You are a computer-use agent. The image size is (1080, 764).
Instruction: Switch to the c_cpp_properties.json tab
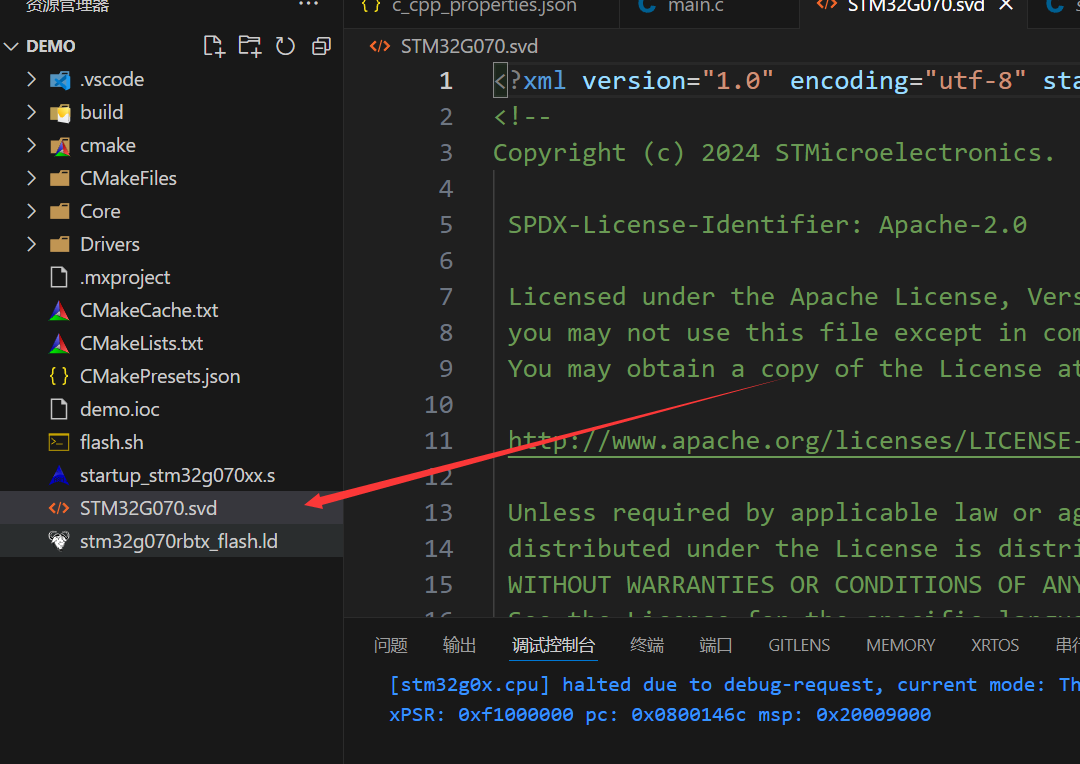[x=483, y=7]
